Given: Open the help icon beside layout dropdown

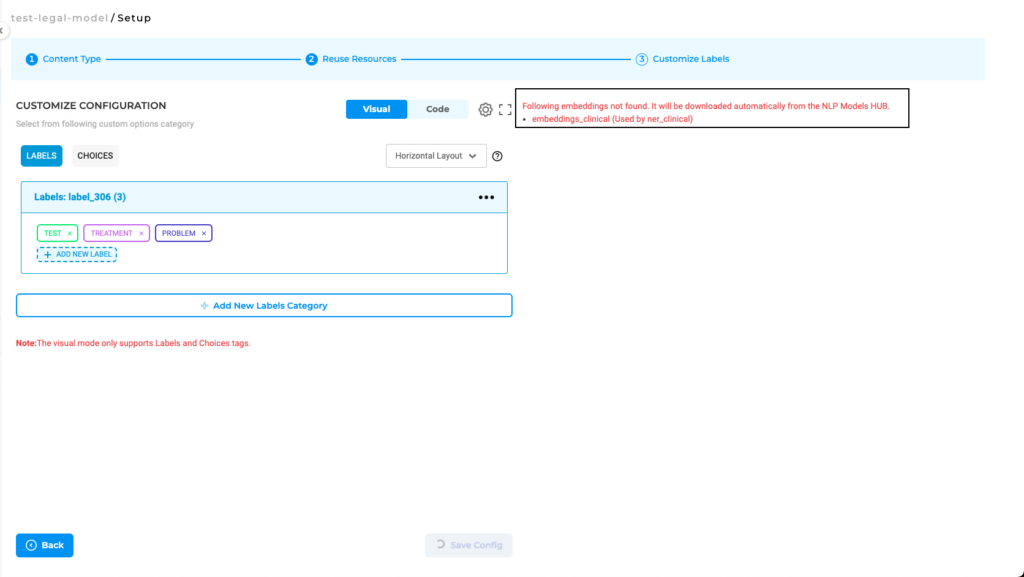Looking at the screenshot, I should [497, 155].
